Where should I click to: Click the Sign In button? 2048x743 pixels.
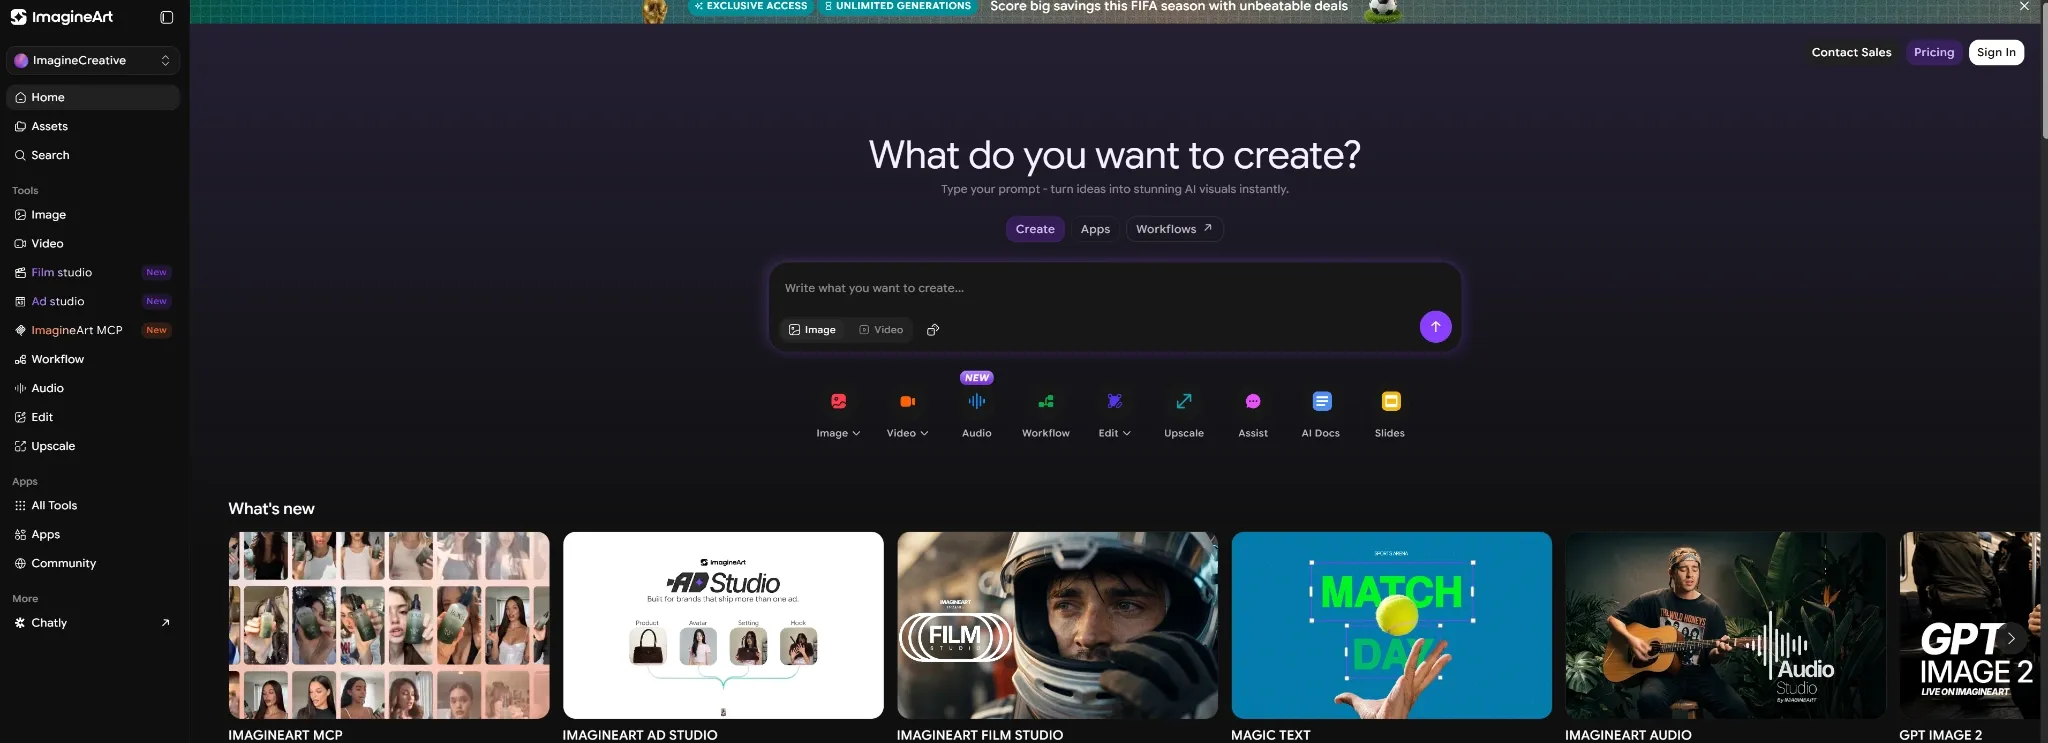1996,52
